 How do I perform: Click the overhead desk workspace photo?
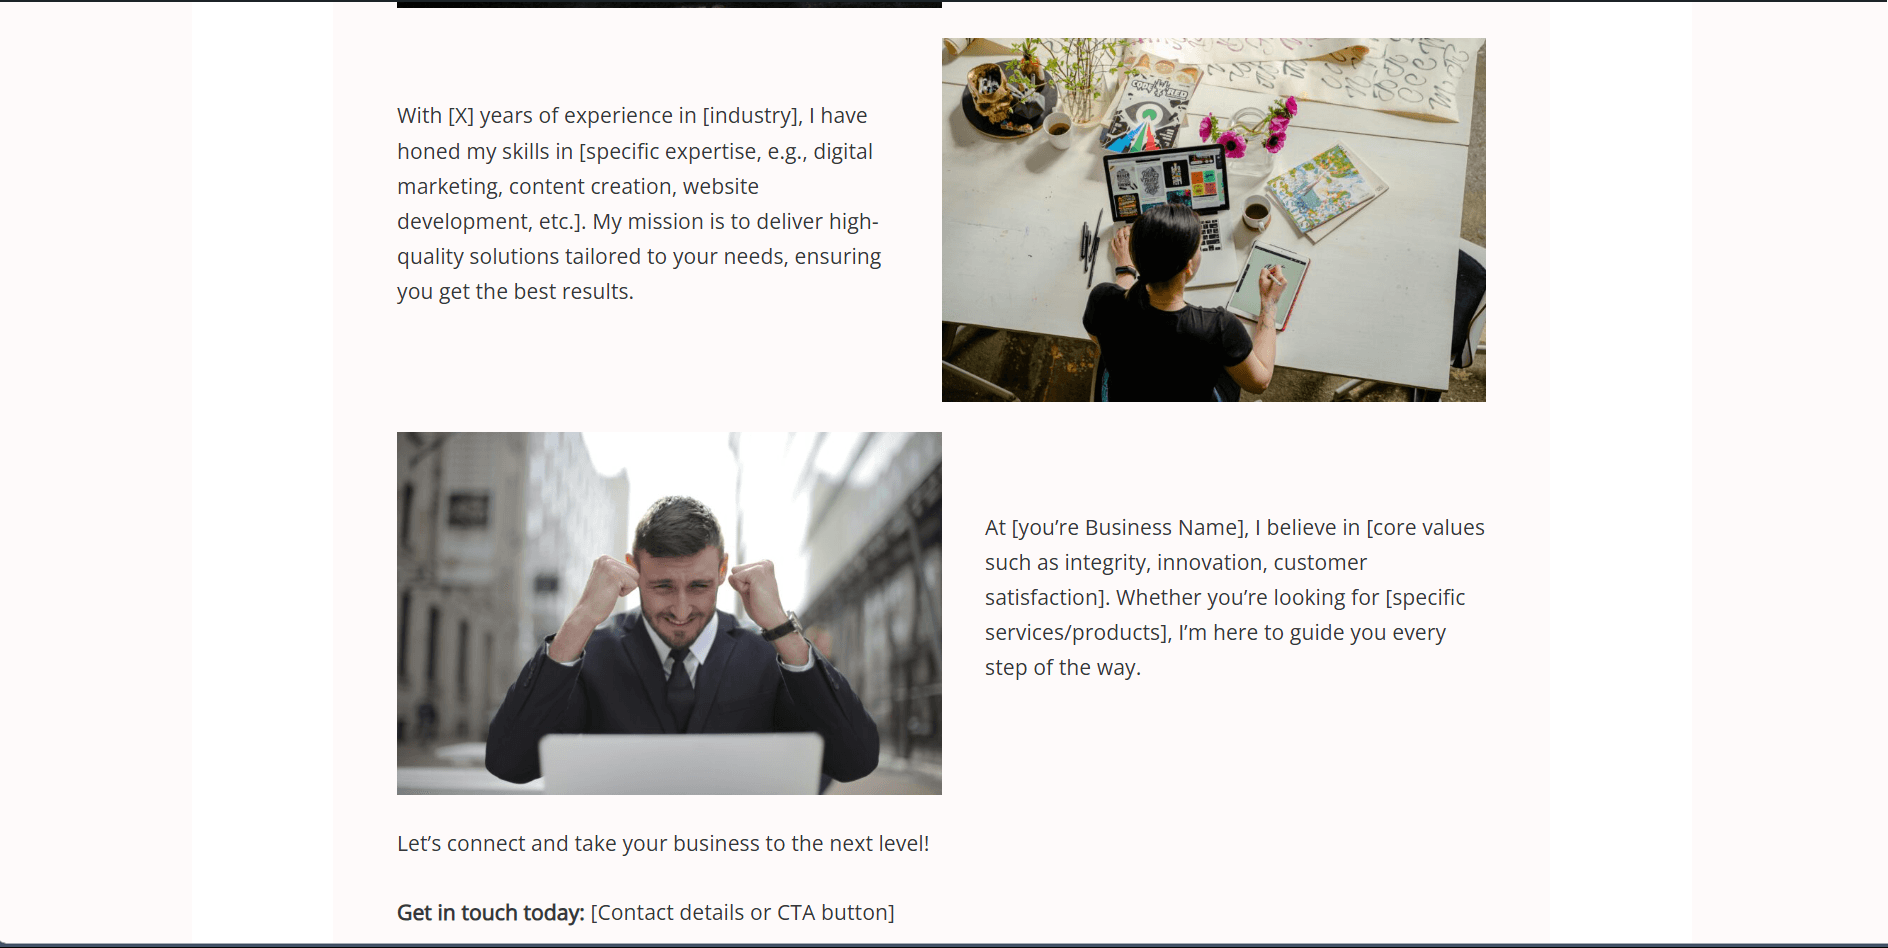click(1213, 220)
